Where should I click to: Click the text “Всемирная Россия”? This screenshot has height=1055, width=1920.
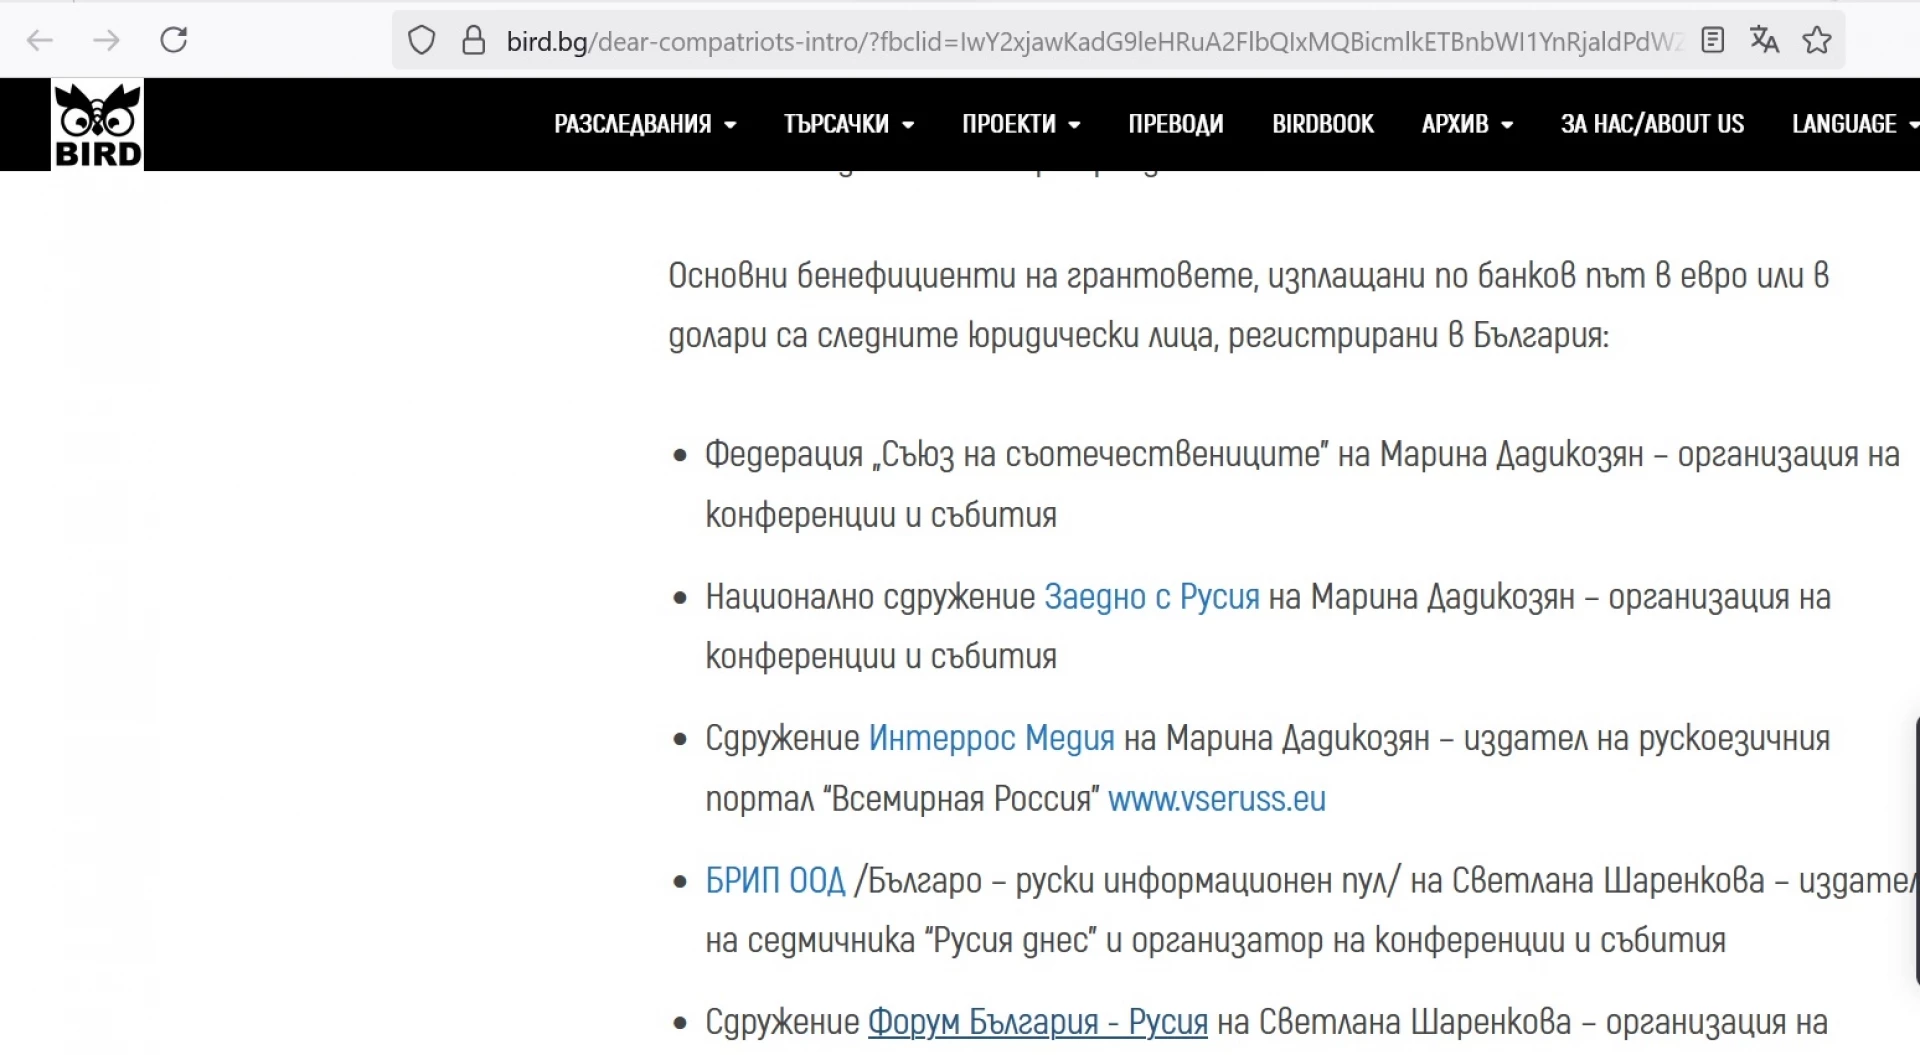(x=960, y=799)
